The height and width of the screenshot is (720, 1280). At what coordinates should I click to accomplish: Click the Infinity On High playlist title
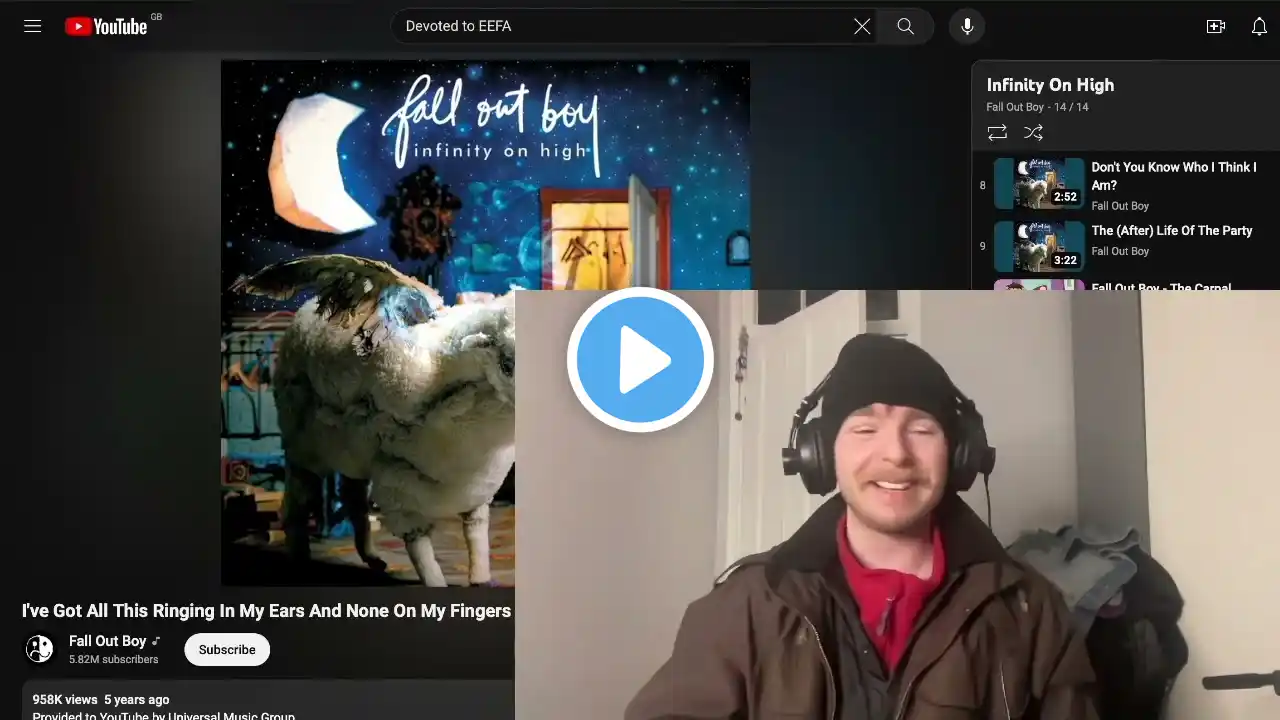pyautogui.click(x=1050, y=85)
